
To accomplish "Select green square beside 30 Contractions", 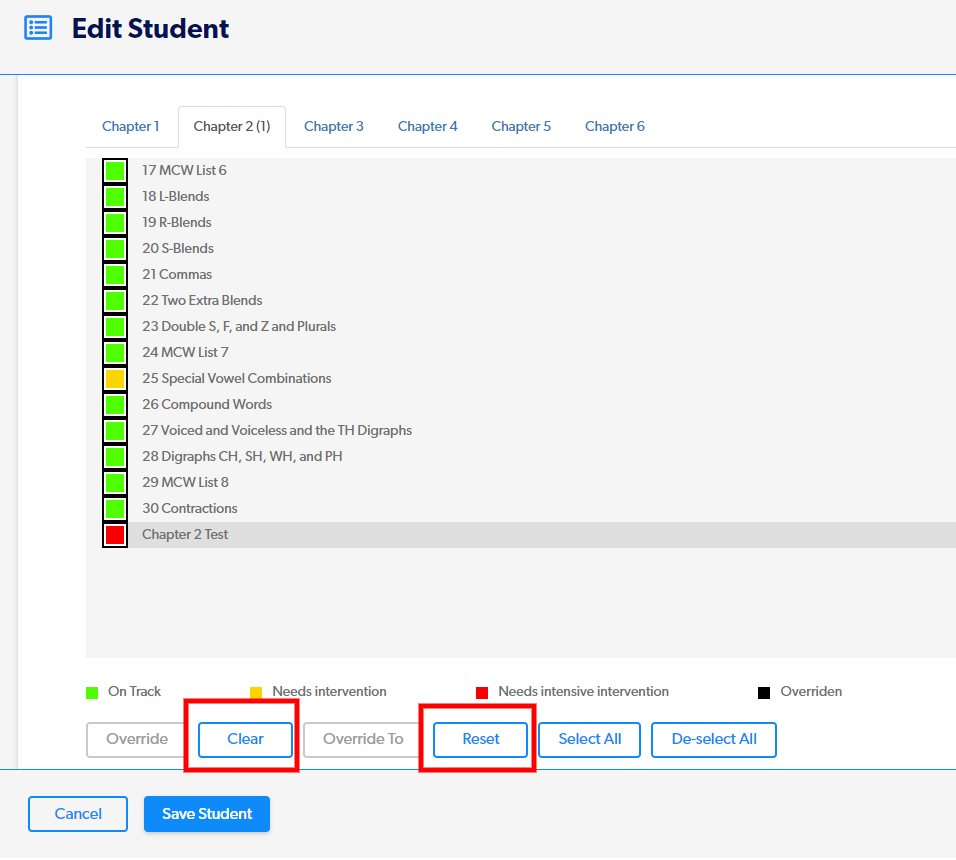I will click(x=115, y=509).
